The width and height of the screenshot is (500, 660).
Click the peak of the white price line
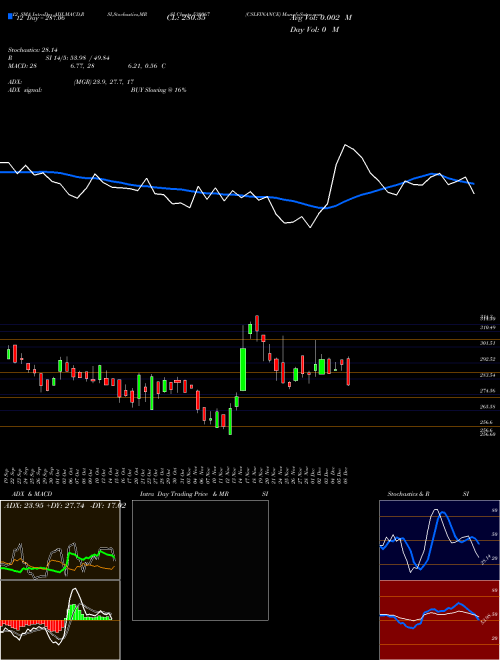tap(345, 145)
